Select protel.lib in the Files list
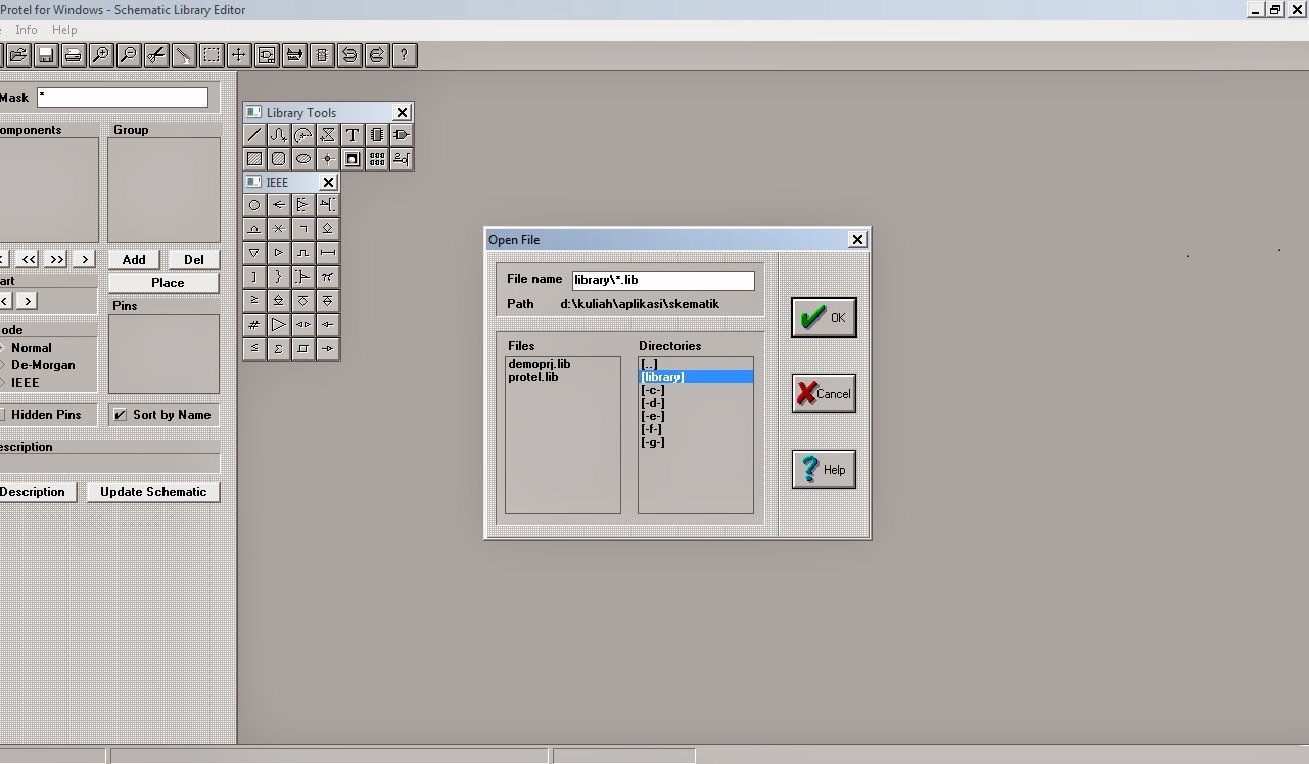 pyautogui.click(x=531, y=377)
